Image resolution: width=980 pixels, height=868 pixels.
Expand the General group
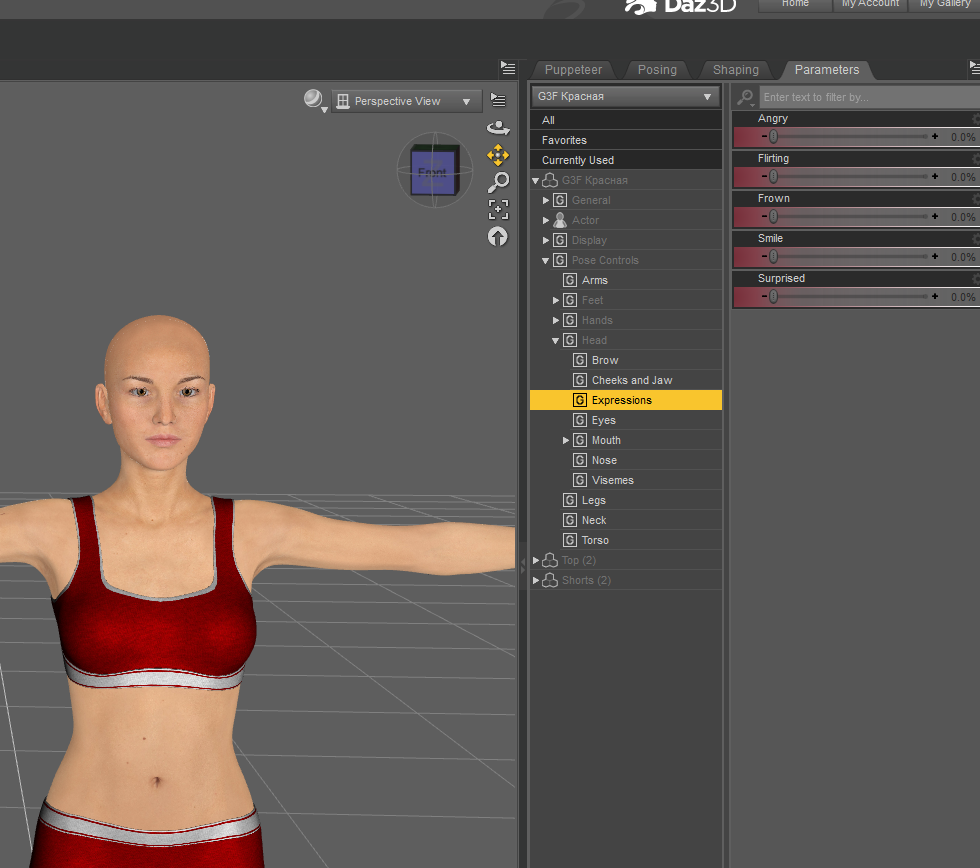pyautogui.click(x=546, y=201)
